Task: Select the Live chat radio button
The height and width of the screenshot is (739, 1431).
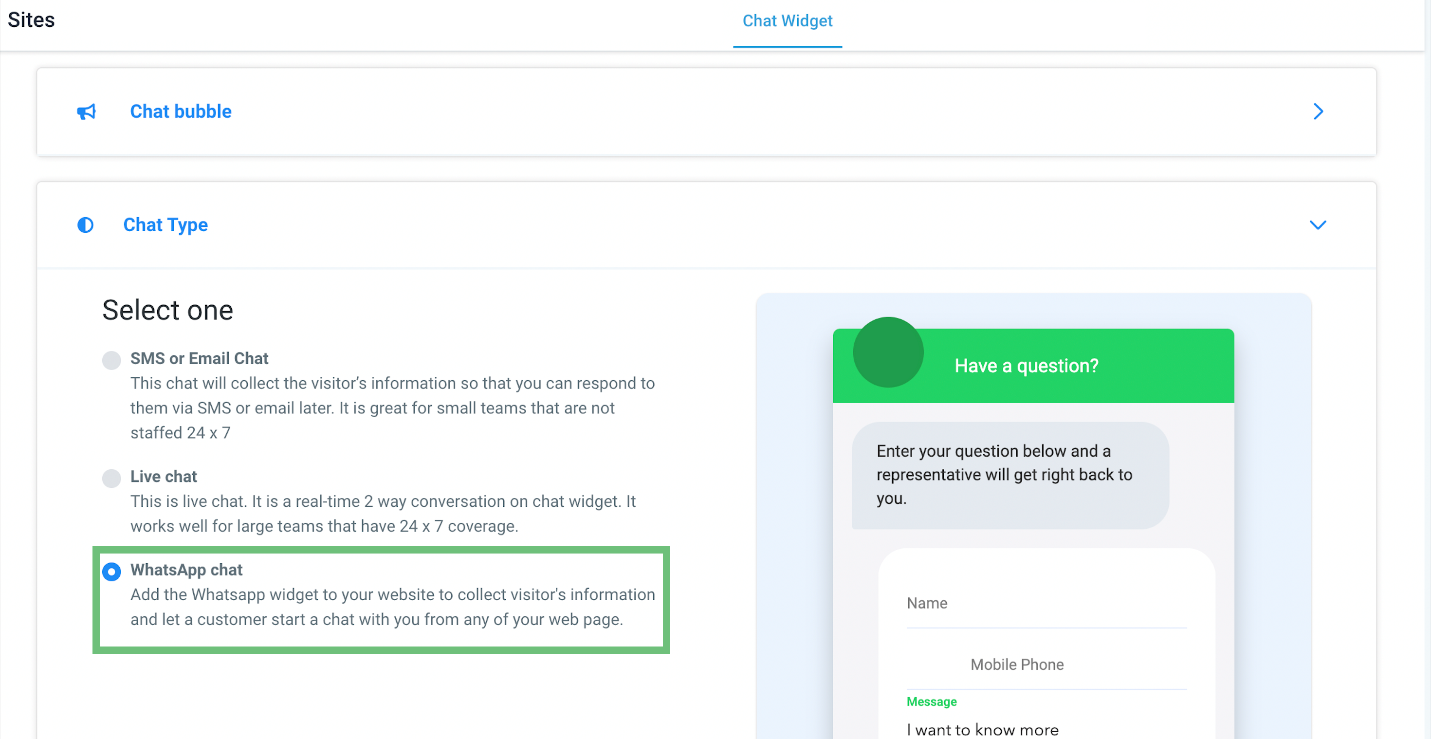Action: click(112, 478)
